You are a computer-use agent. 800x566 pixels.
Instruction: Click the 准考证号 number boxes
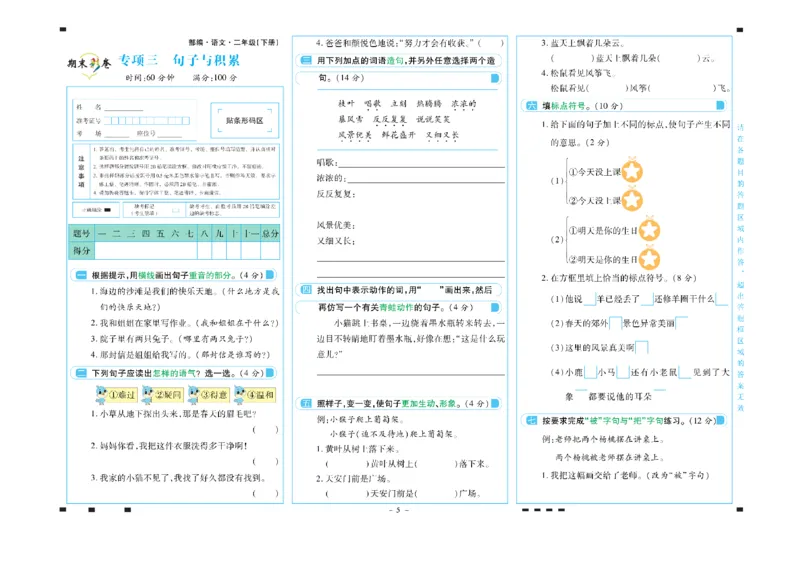147,120
